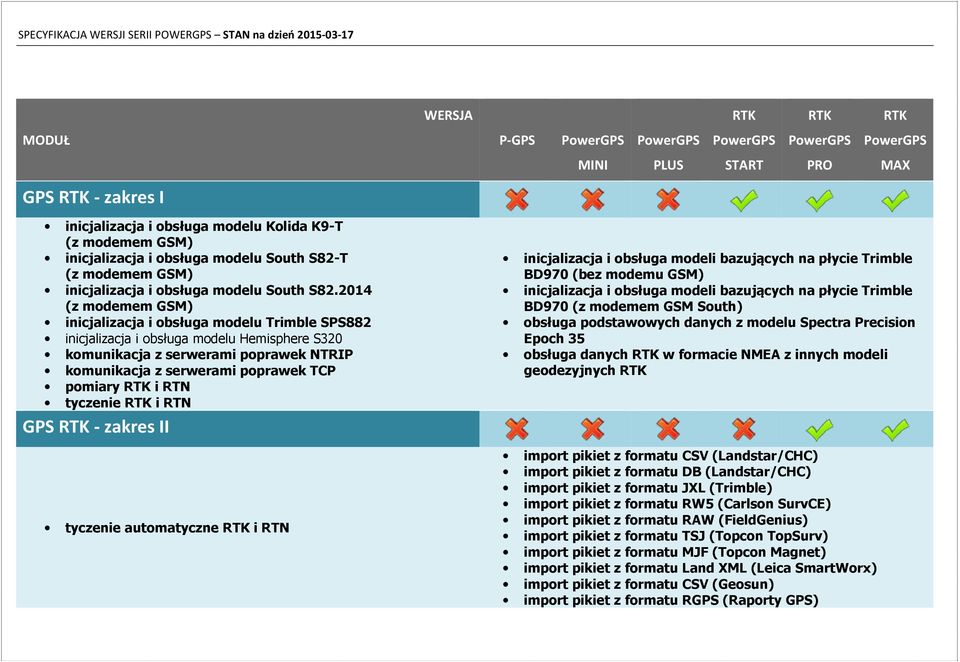Click the 'GPS RTK - zakres II' section header

tap(247, 428)
